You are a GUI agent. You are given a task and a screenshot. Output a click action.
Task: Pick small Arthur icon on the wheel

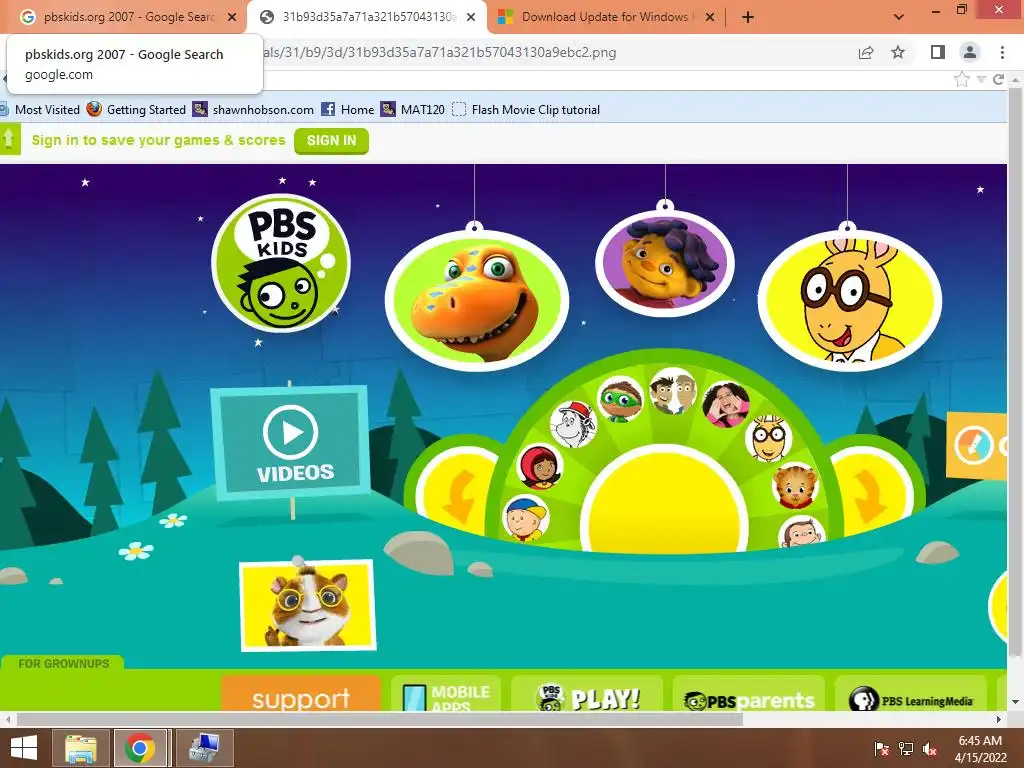[769, 438]
